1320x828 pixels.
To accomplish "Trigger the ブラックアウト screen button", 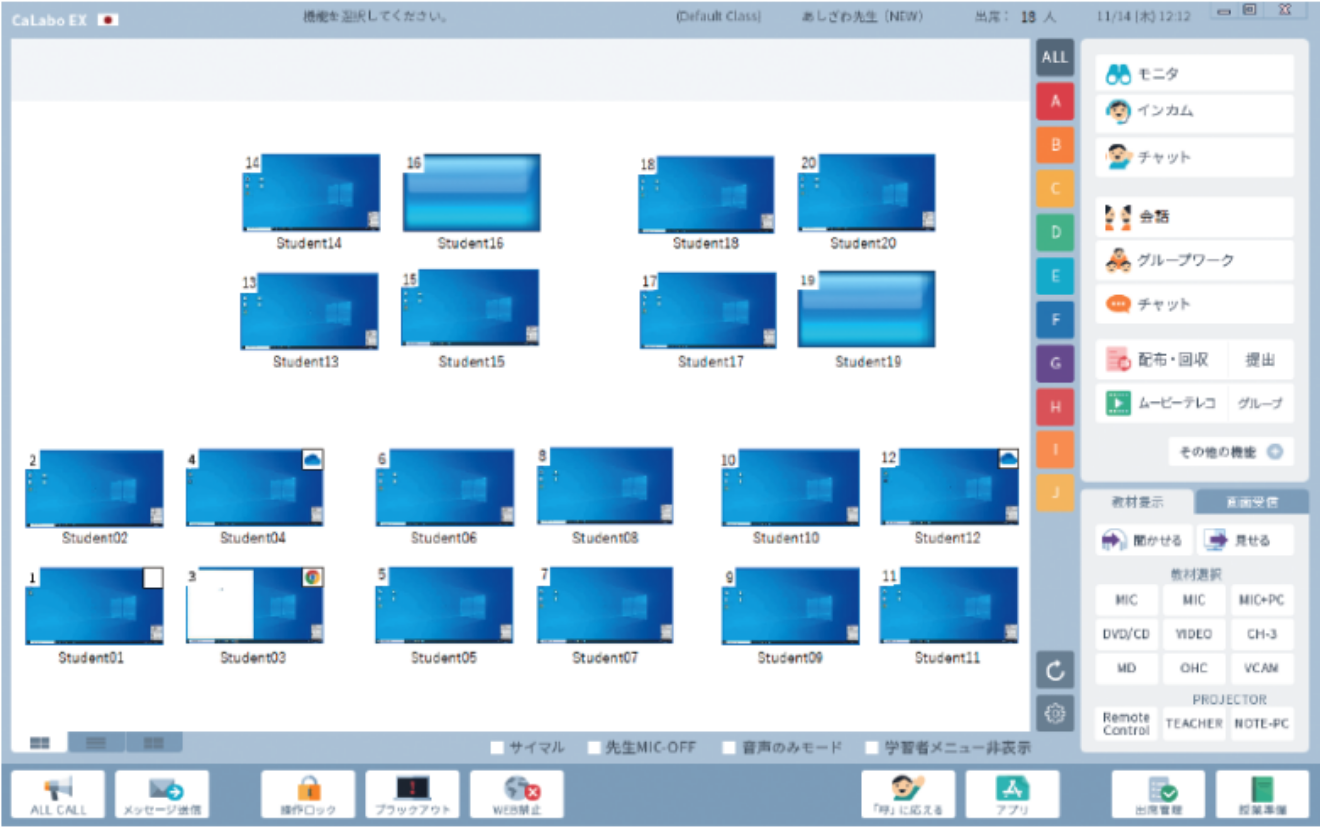I will [412, 794].
